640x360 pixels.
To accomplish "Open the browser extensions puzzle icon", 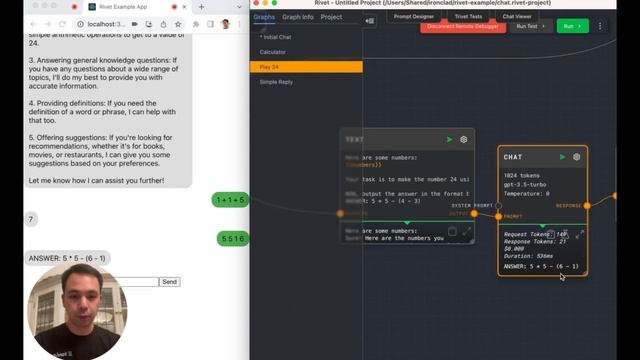I will click(x=196, y=24).
